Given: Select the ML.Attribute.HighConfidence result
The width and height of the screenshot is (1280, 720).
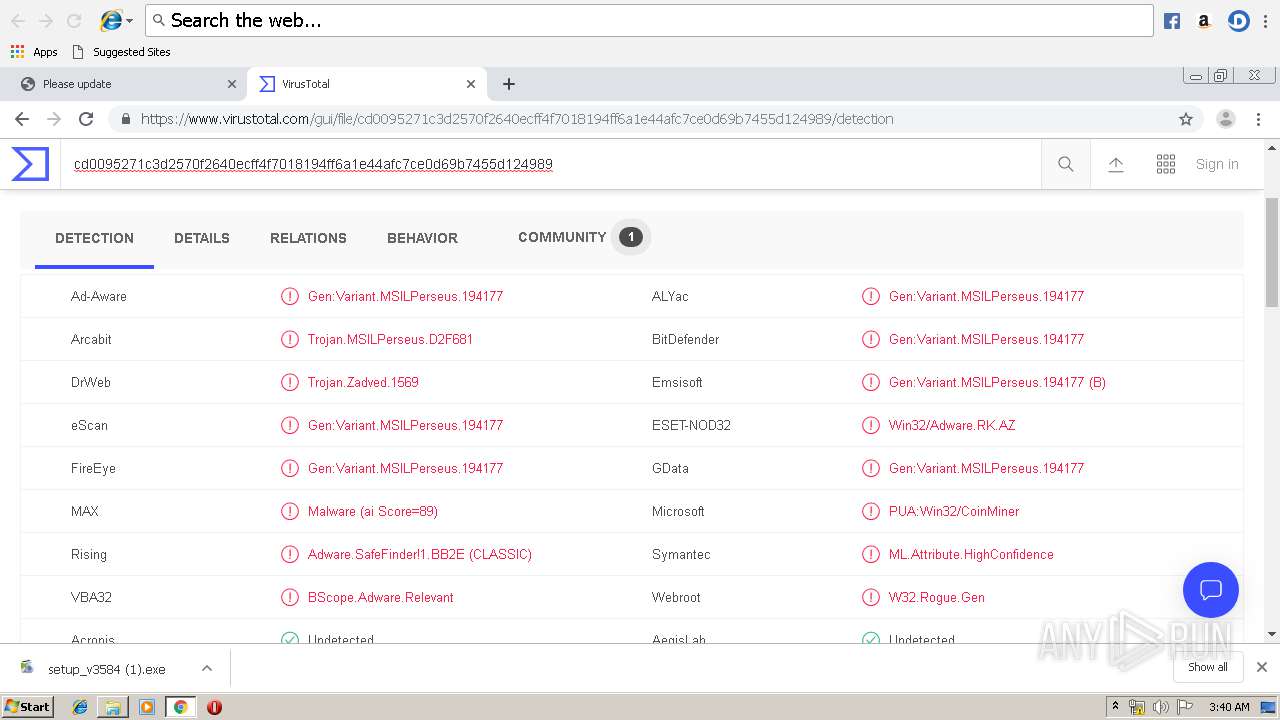Looking at the screenshot, I should pos(971,554).
